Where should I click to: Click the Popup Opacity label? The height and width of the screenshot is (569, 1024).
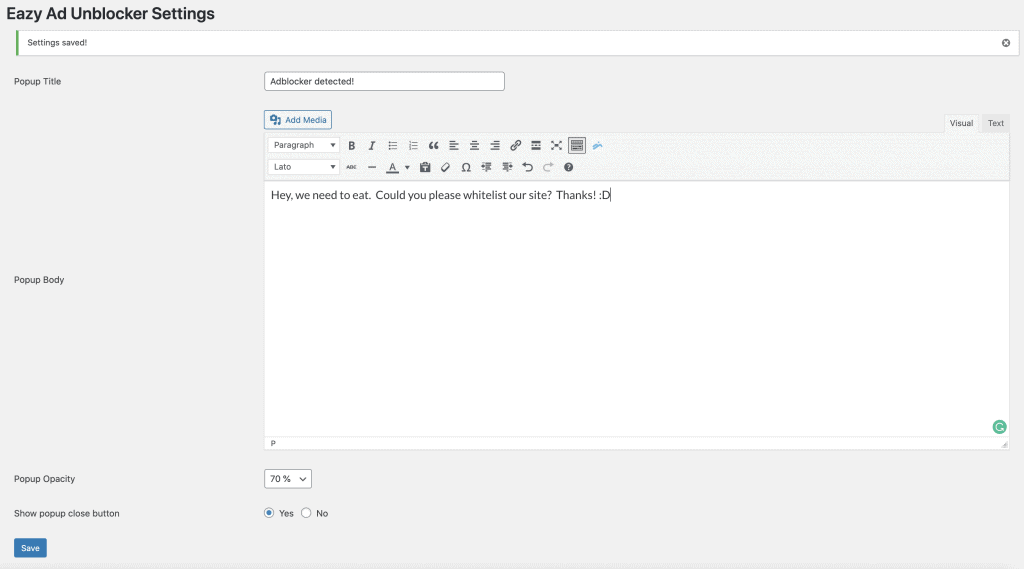(44, 479)
